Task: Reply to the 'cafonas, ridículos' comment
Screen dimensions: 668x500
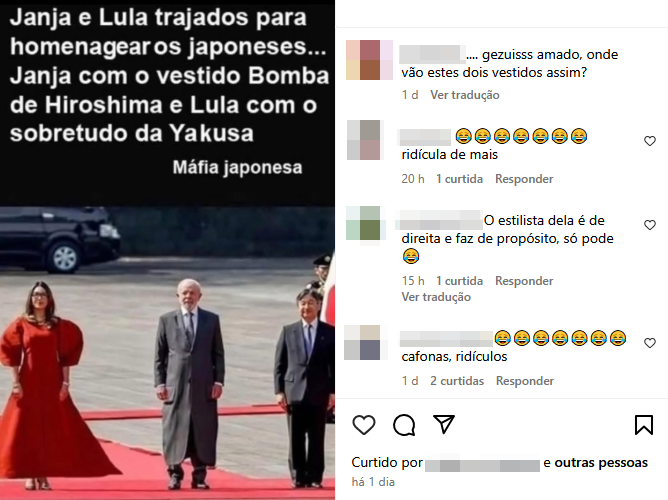Action: click(x=525, y=381)
